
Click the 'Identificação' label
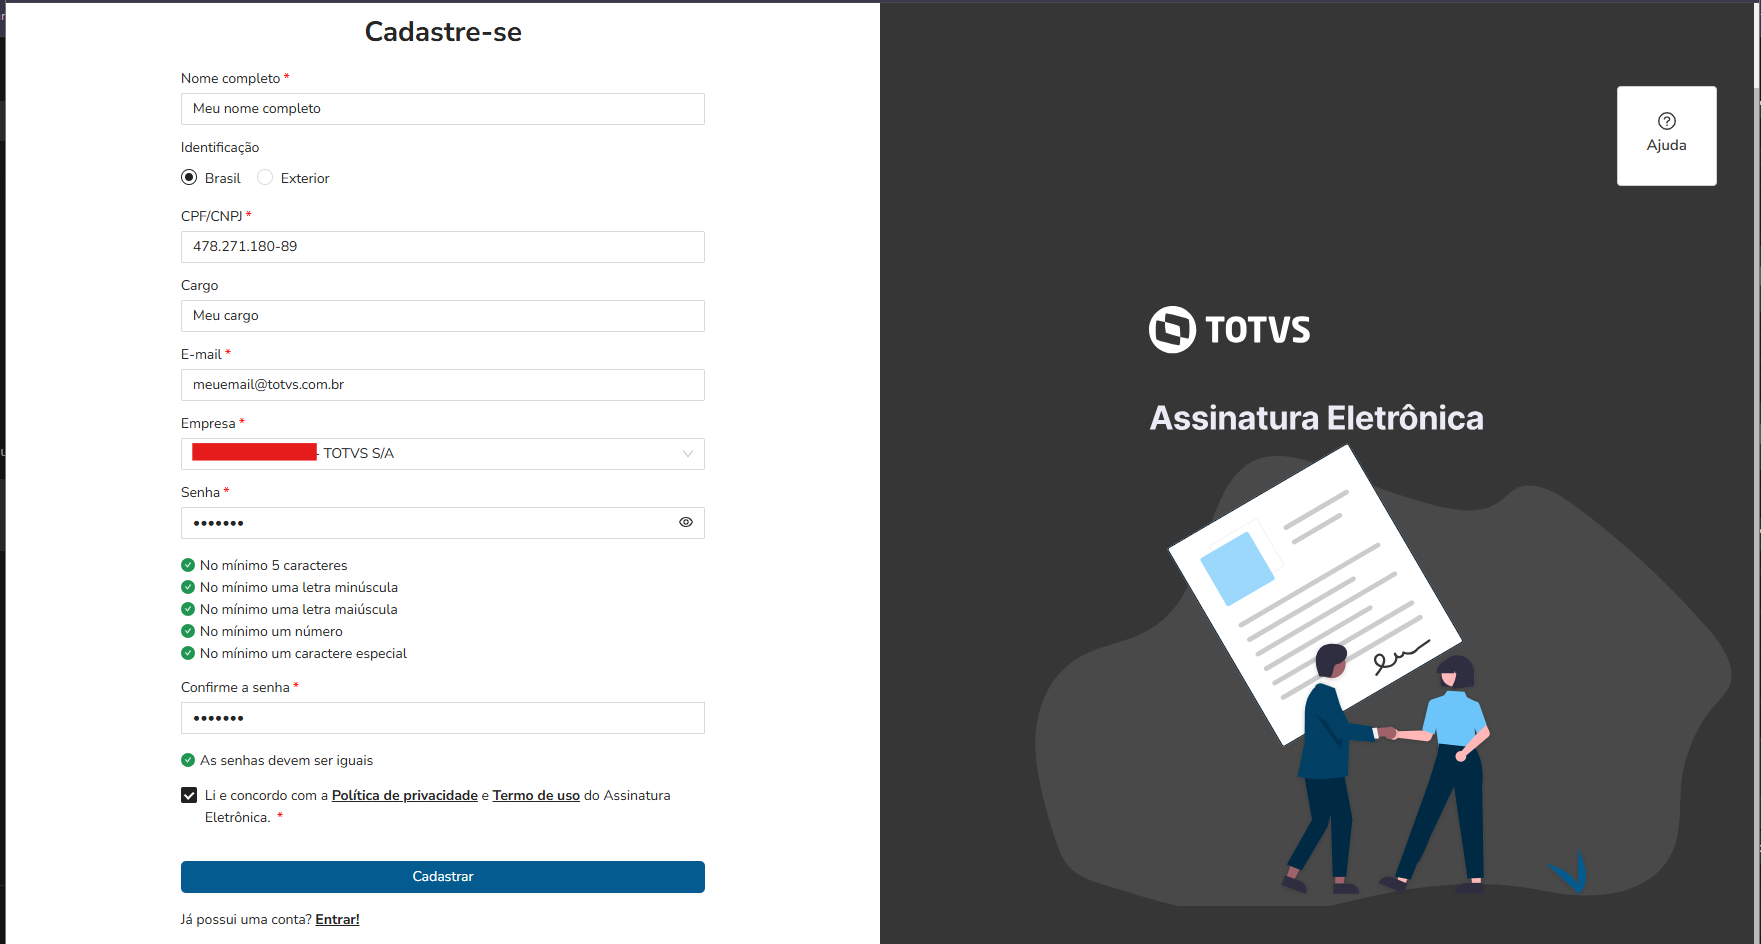(x=220, y=147)
